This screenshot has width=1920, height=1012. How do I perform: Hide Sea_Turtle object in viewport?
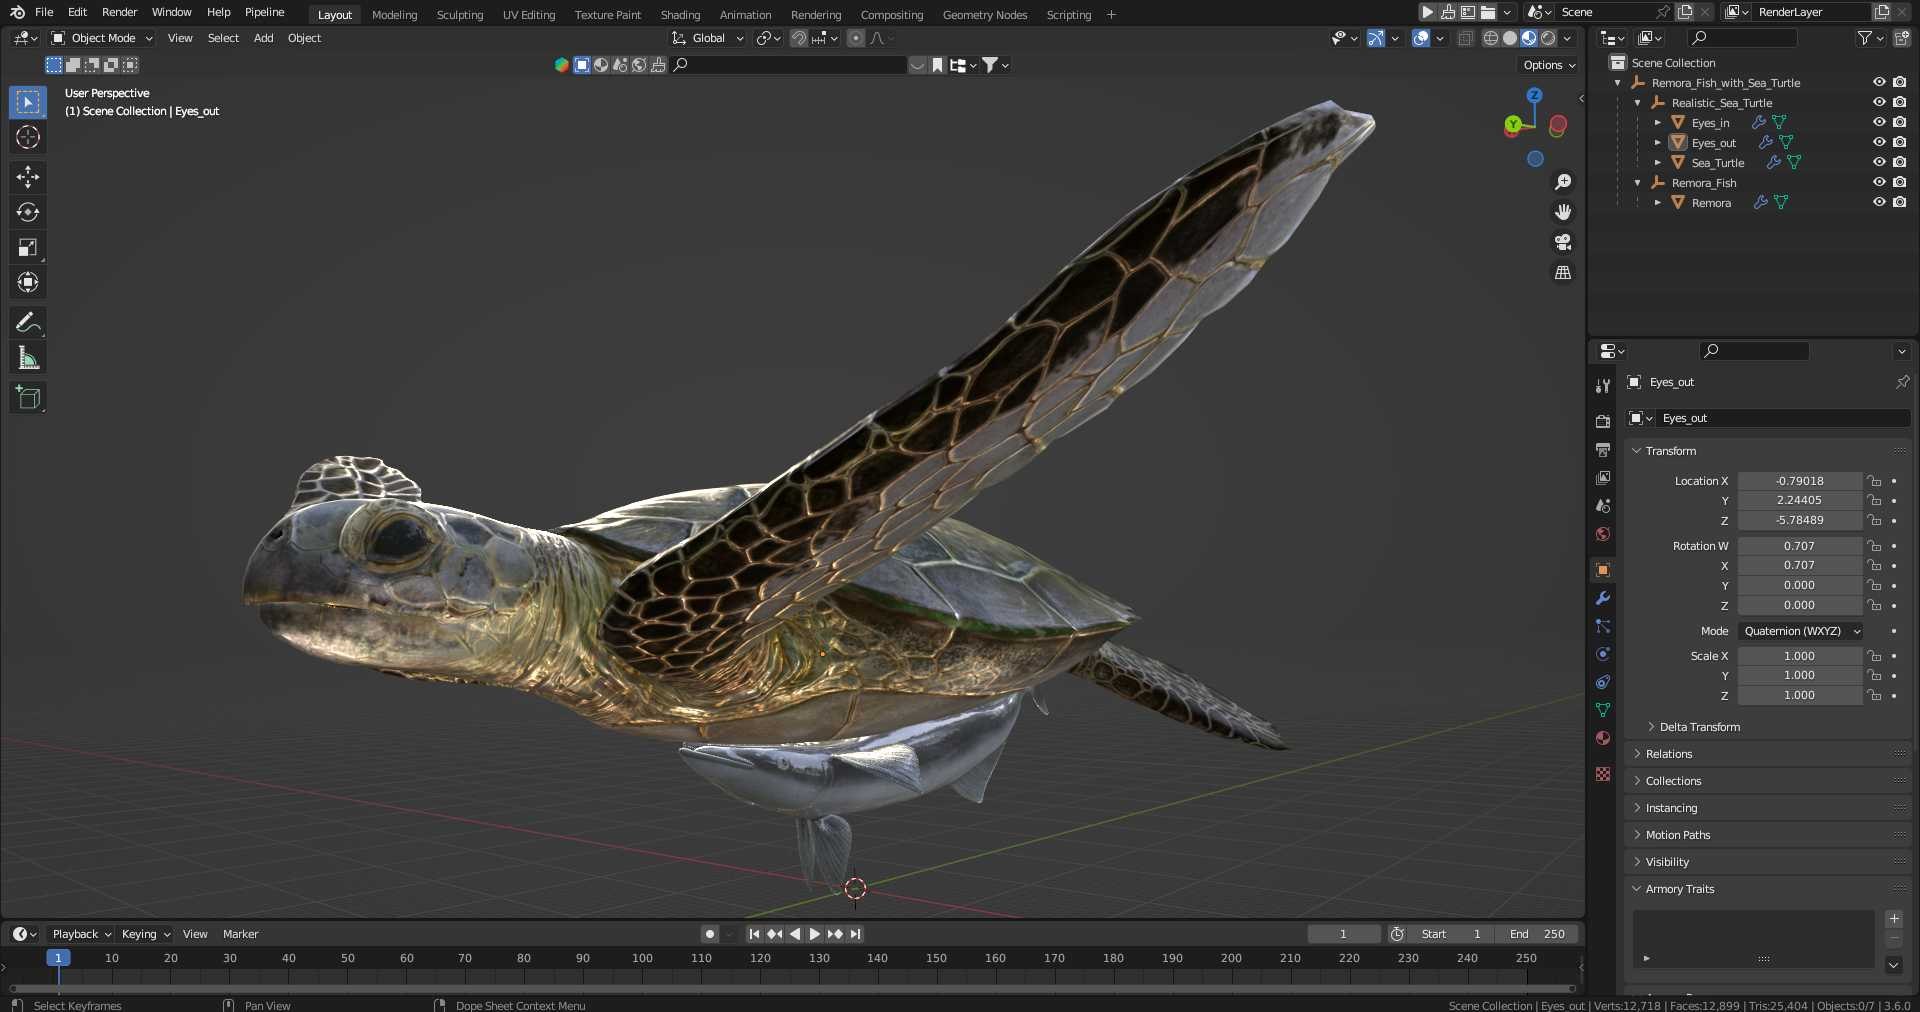tap(1879, 162)
